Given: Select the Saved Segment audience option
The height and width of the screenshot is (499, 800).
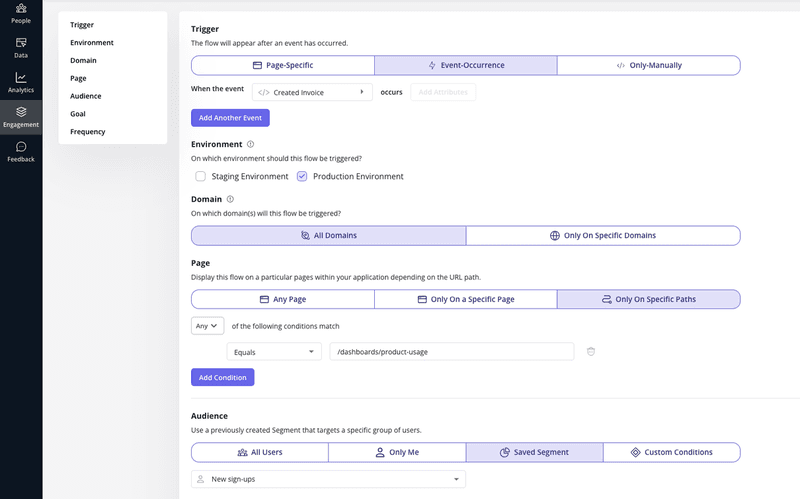Looking at the screenshot, I should point(534,453).
